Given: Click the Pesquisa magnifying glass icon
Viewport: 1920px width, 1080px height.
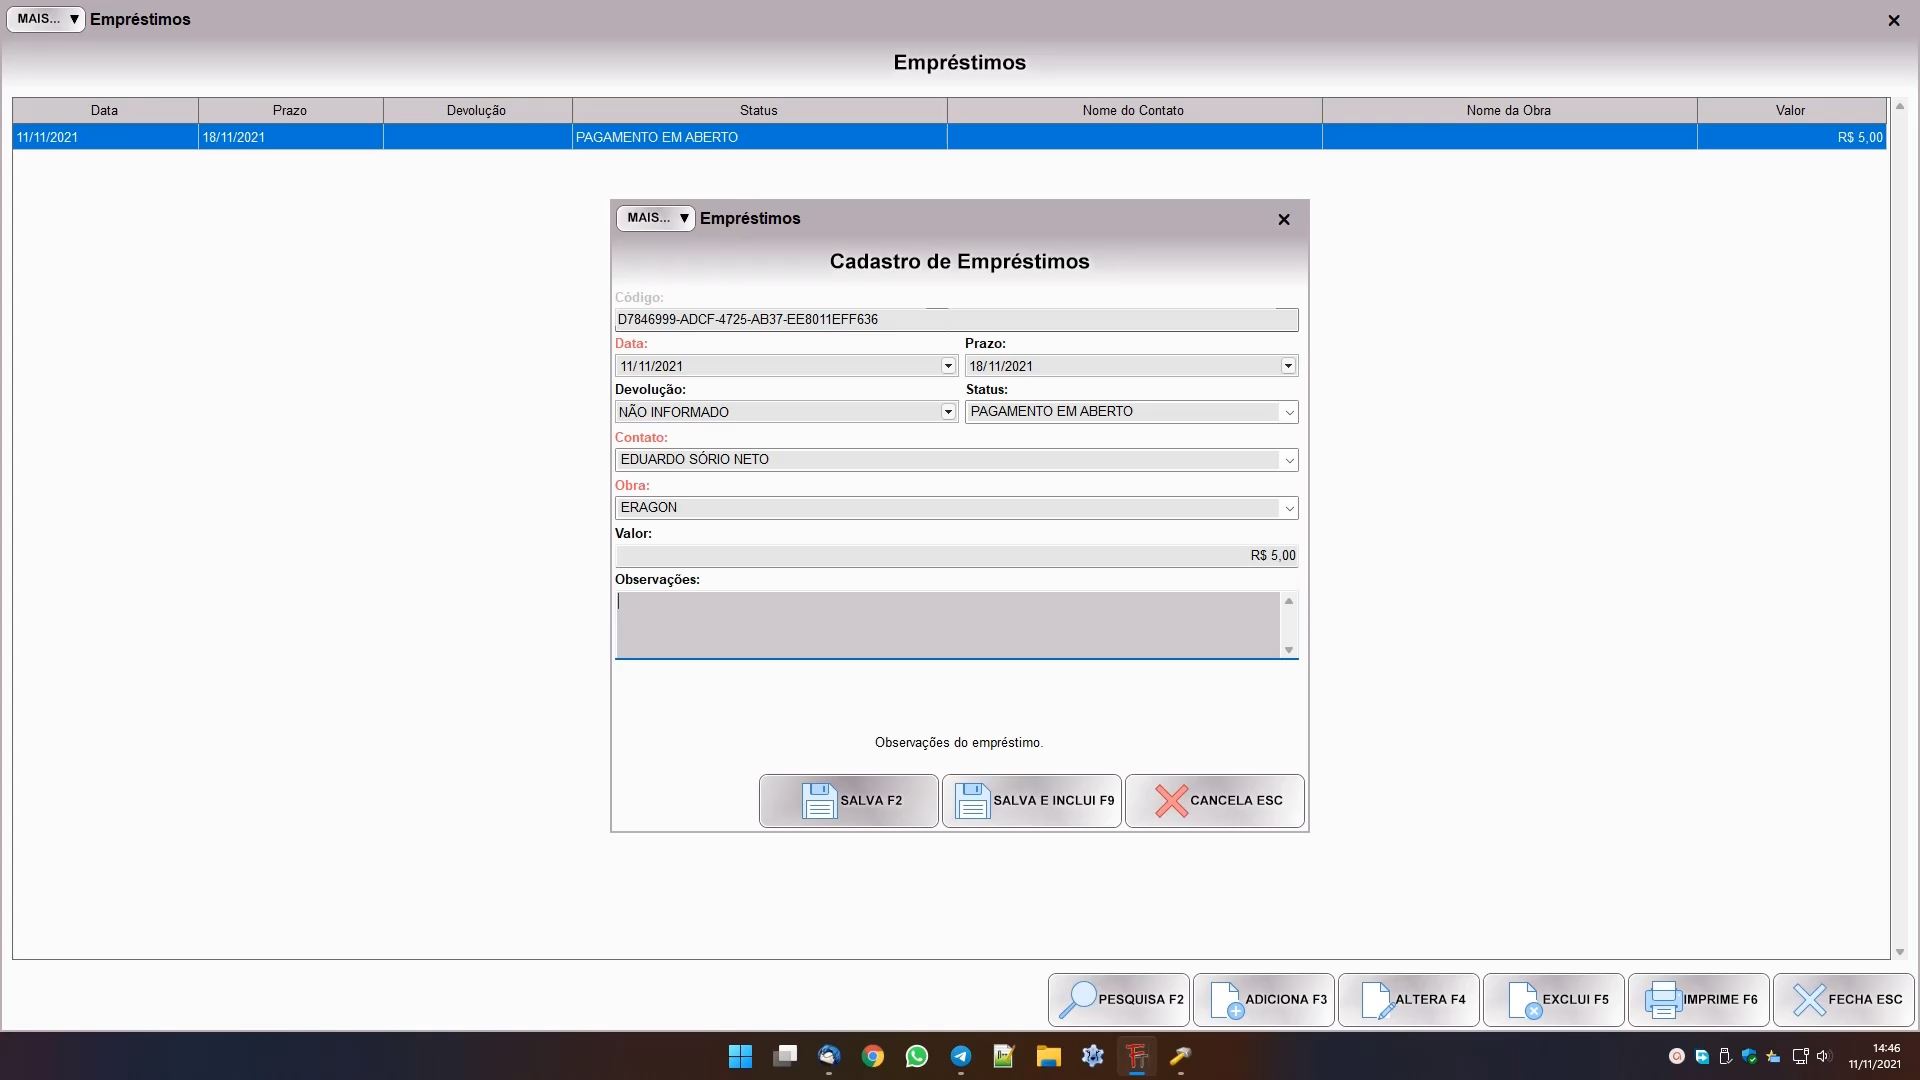Looking at the screenshot, I should tap(1077, 1000).
